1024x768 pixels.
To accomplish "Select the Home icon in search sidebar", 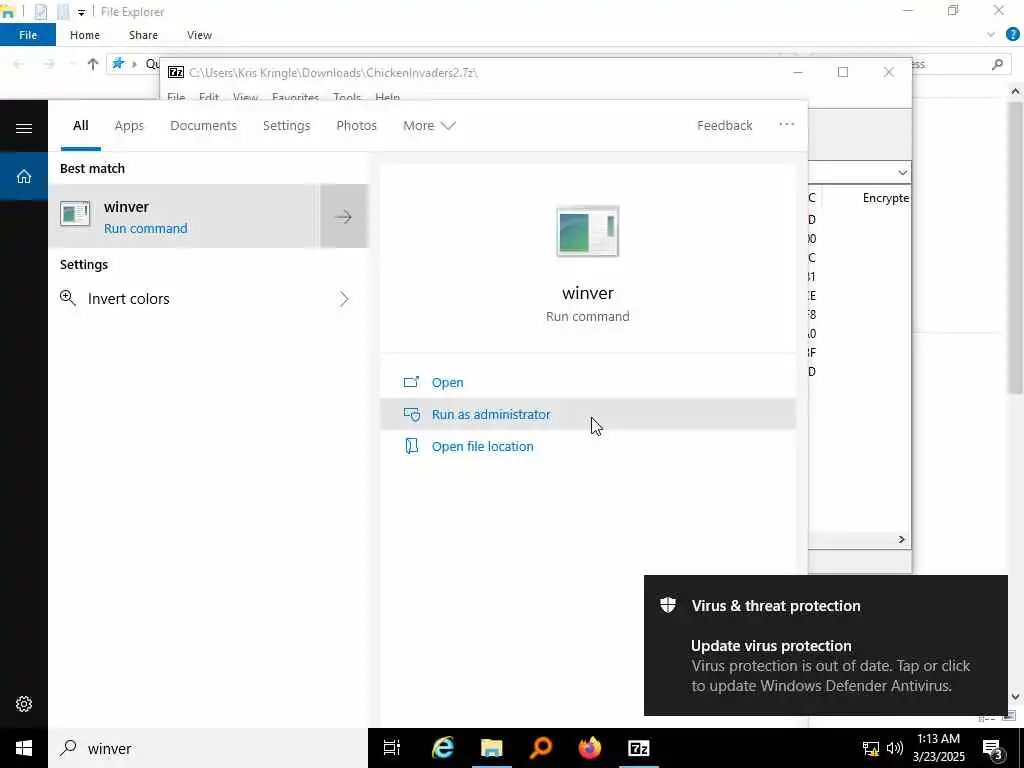I will coord(24,176).
